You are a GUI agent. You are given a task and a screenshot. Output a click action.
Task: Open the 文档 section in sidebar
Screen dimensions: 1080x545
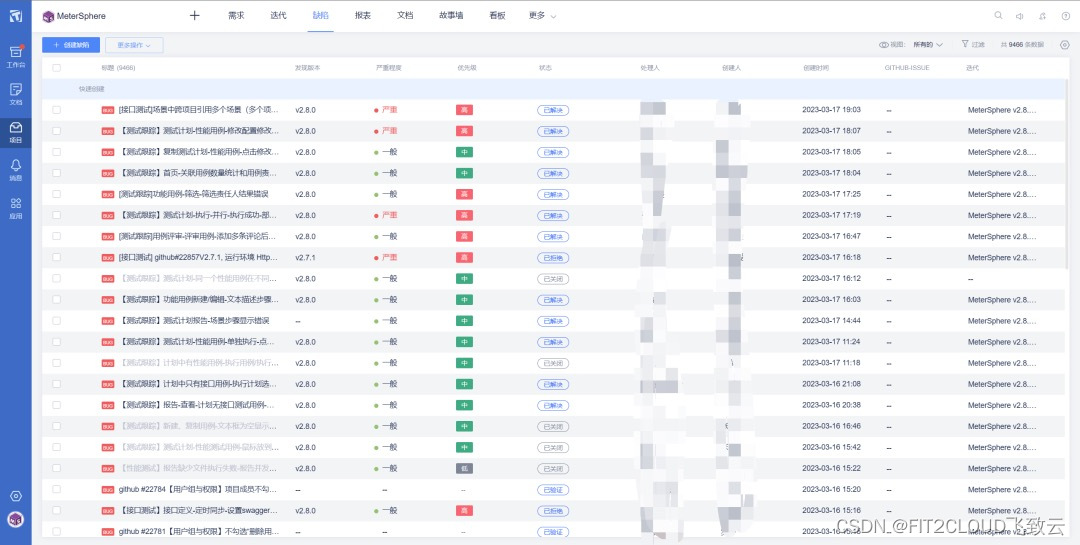[16, 94]
